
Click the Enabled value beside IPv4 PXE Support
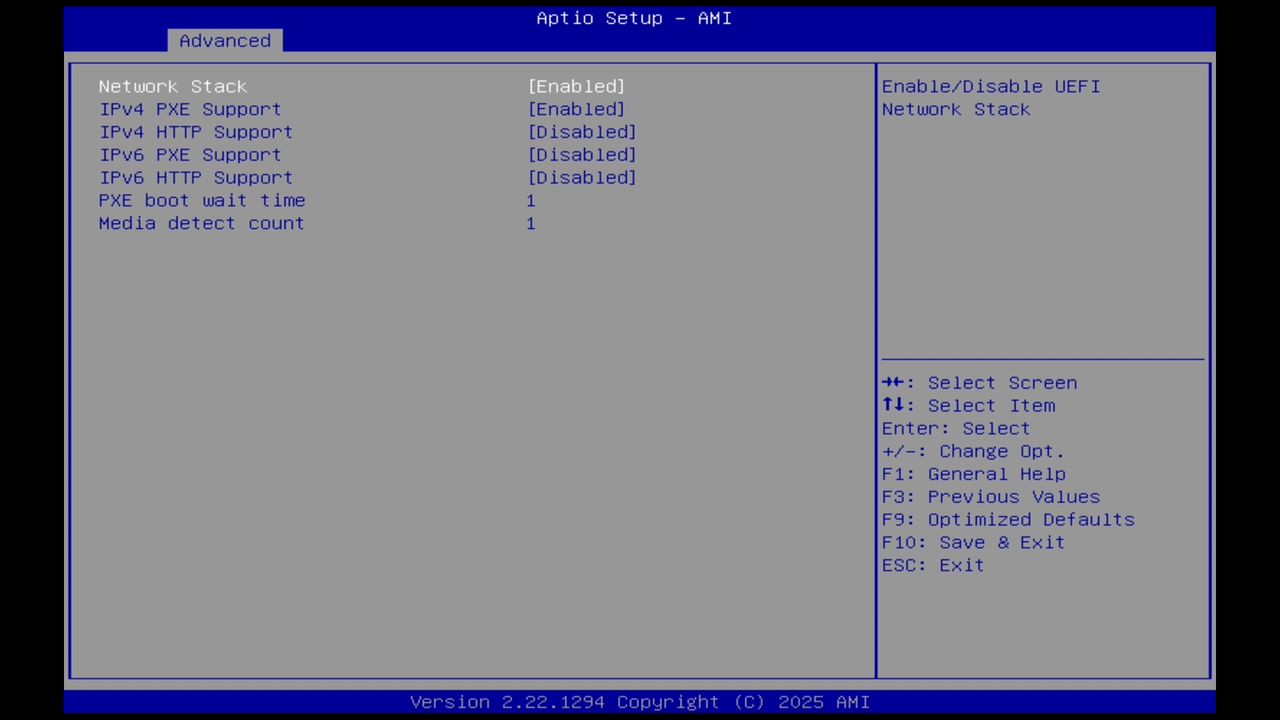coord(576,109)
